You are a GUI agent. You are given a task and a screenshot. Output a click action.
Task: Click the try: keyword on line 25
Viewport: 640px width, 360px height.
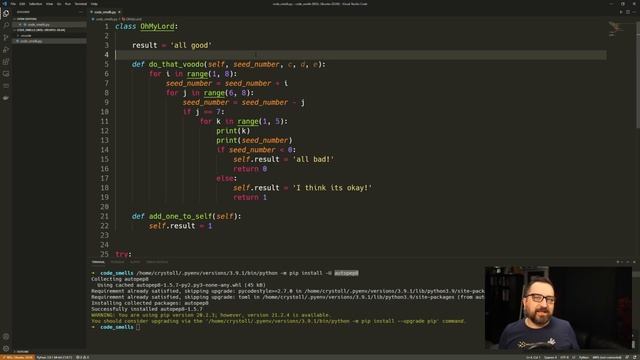123,254
